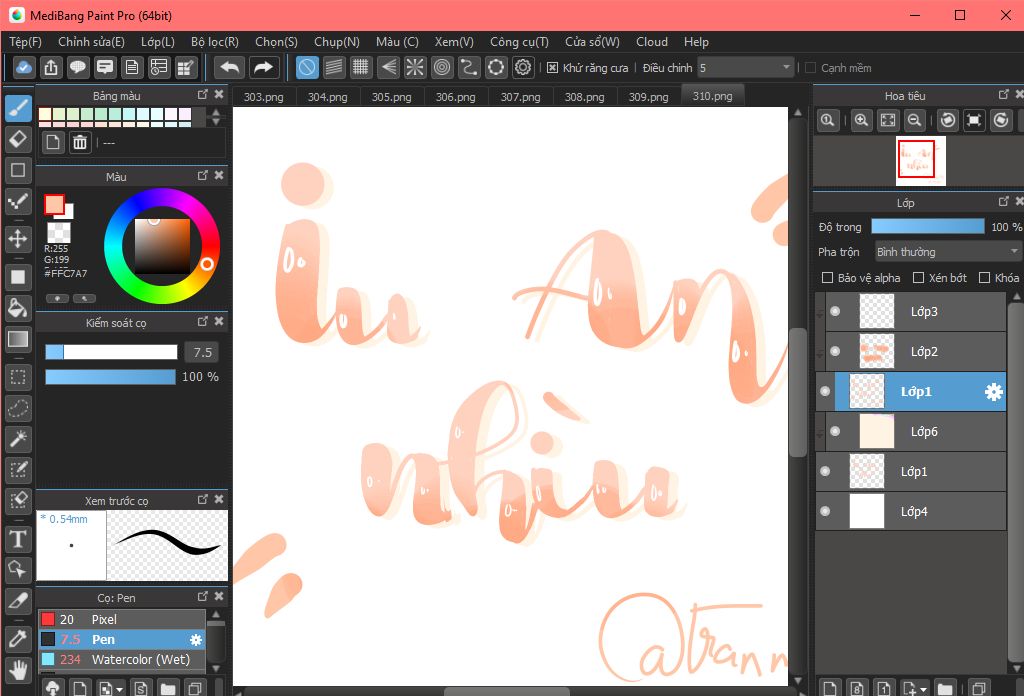Viewport: 1024px width, 696px height.
Task: Activate the Hand pan tool
Action: tap(17, 669)
